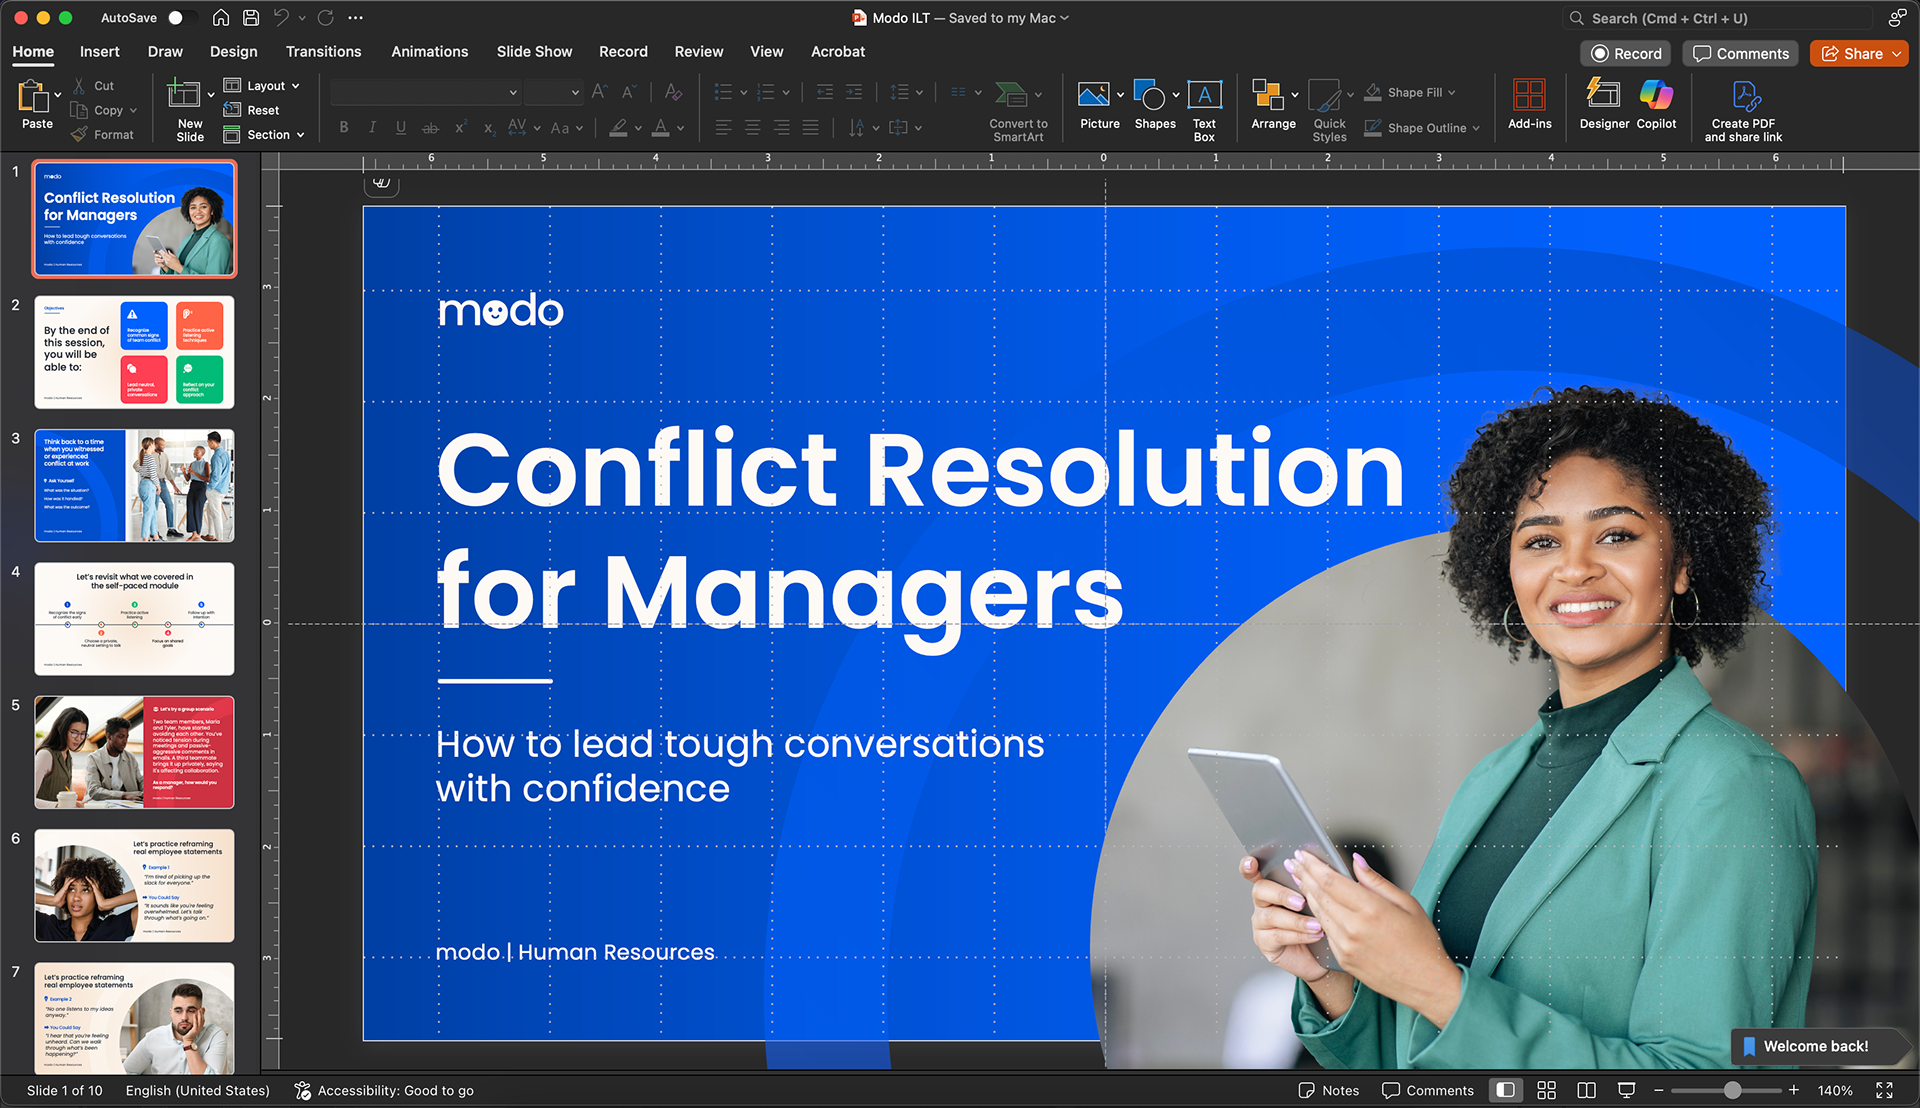
Task: Open the Picture insert tool
Action: (x=1099, y=105)
